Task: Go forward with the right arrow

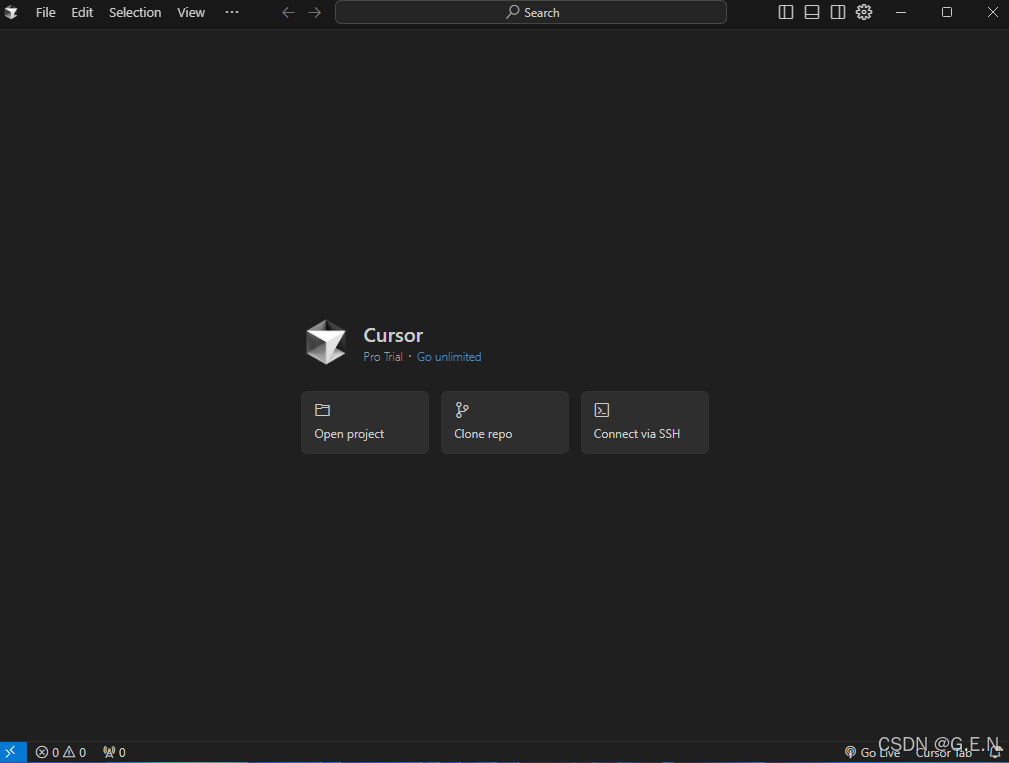Action: click(x=314, y=12)
